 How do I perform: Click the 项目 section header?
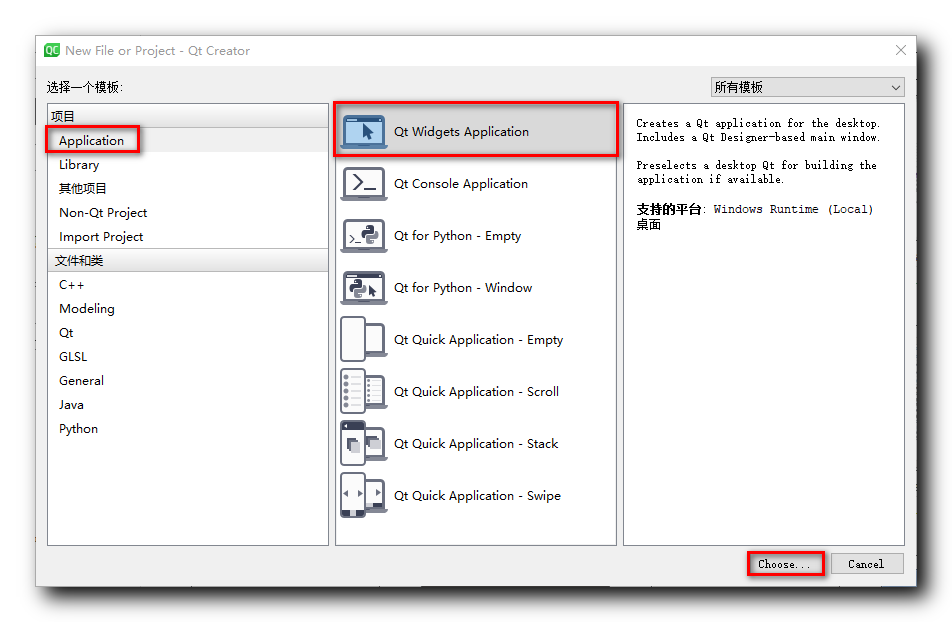coord(188,116)
